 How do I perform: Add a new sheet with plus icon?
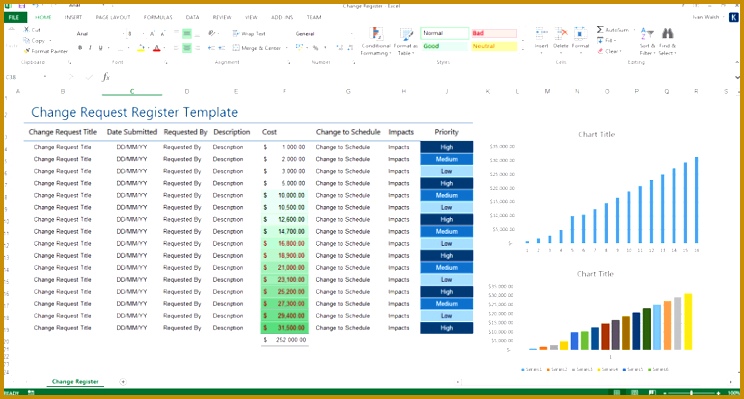(x=123, y=381)
